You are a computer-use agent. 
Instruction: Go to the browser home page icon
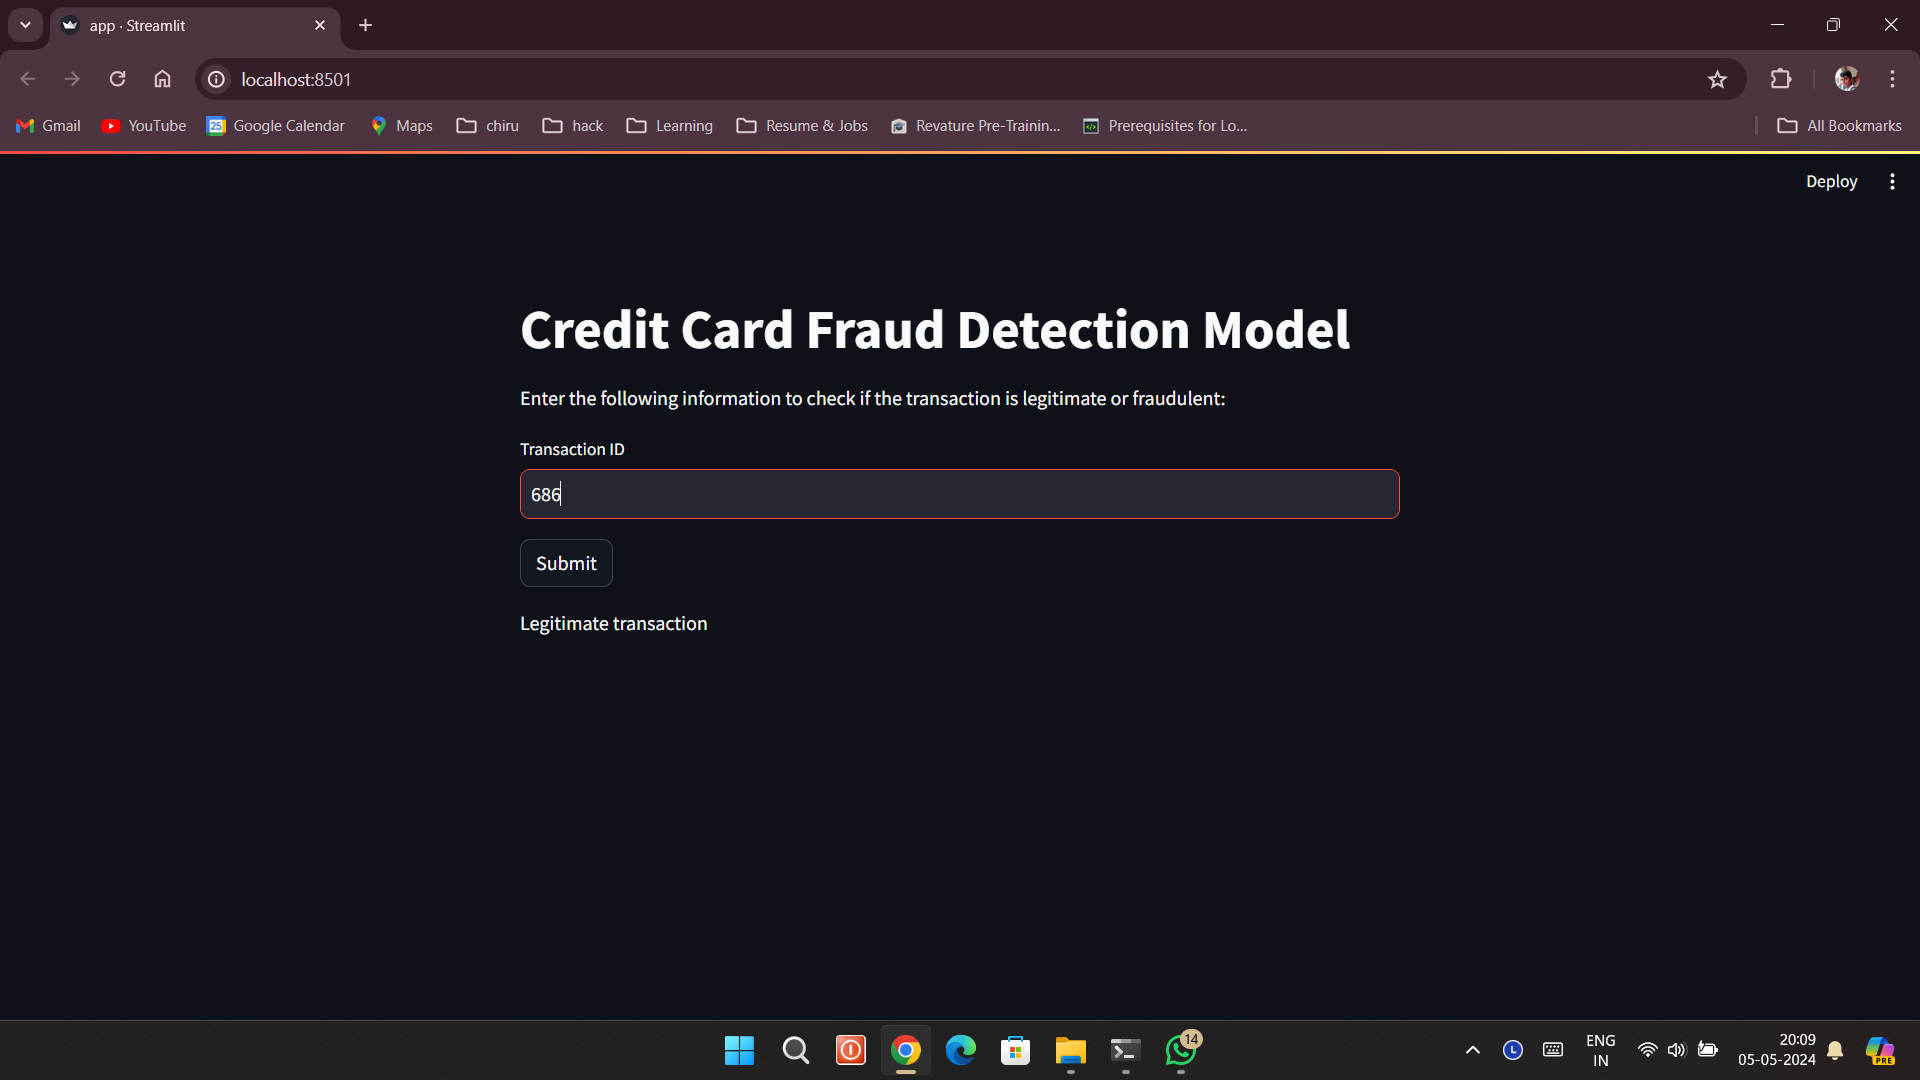pos(162,79)
